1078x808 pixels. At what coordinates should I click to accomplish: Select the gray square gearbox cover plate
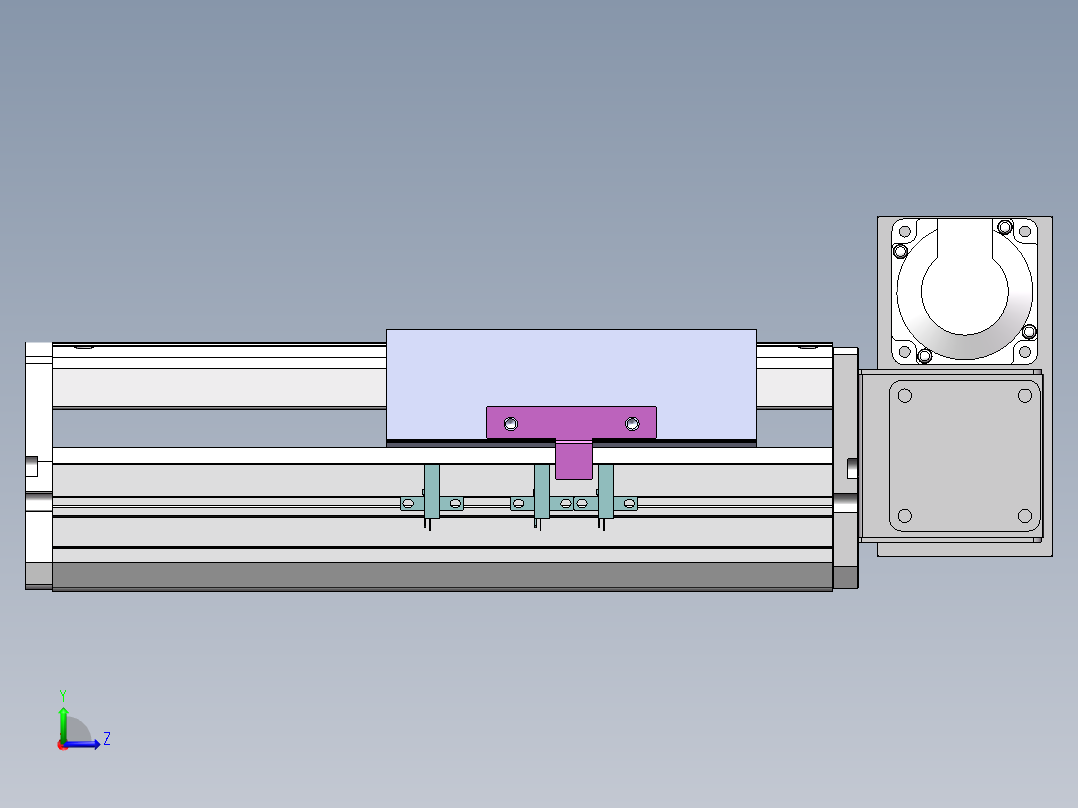coord(965,456)
